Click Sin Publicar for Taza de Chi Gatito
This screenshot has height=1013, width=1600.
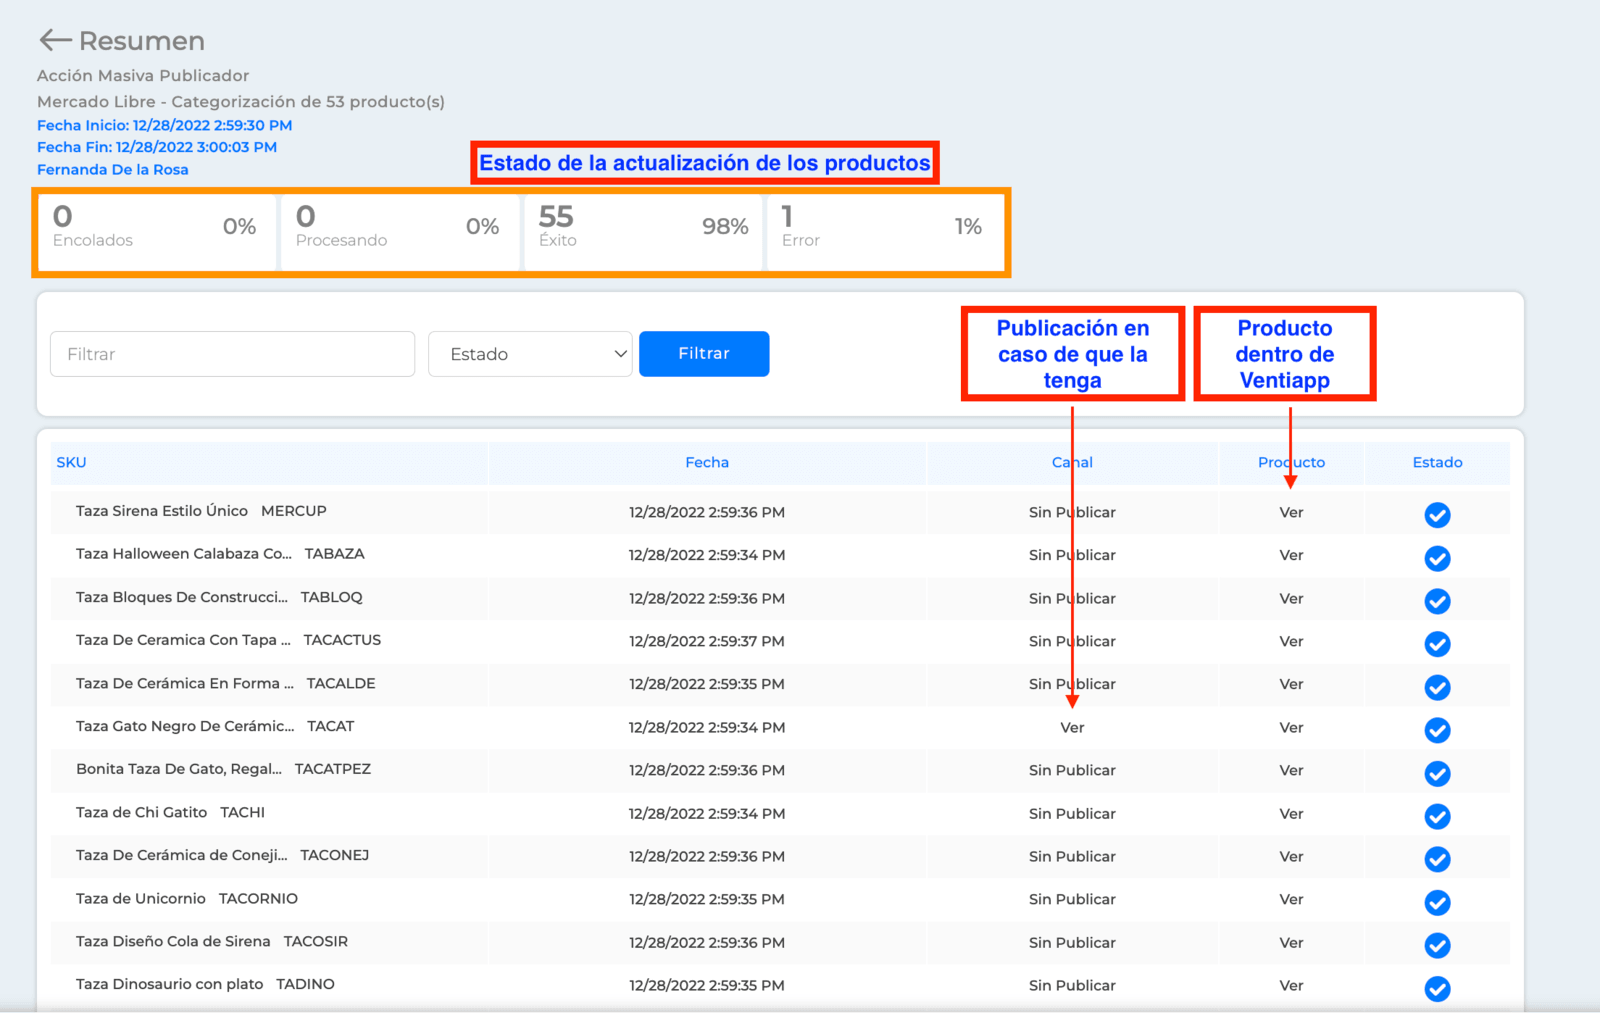click(1072, 813)
